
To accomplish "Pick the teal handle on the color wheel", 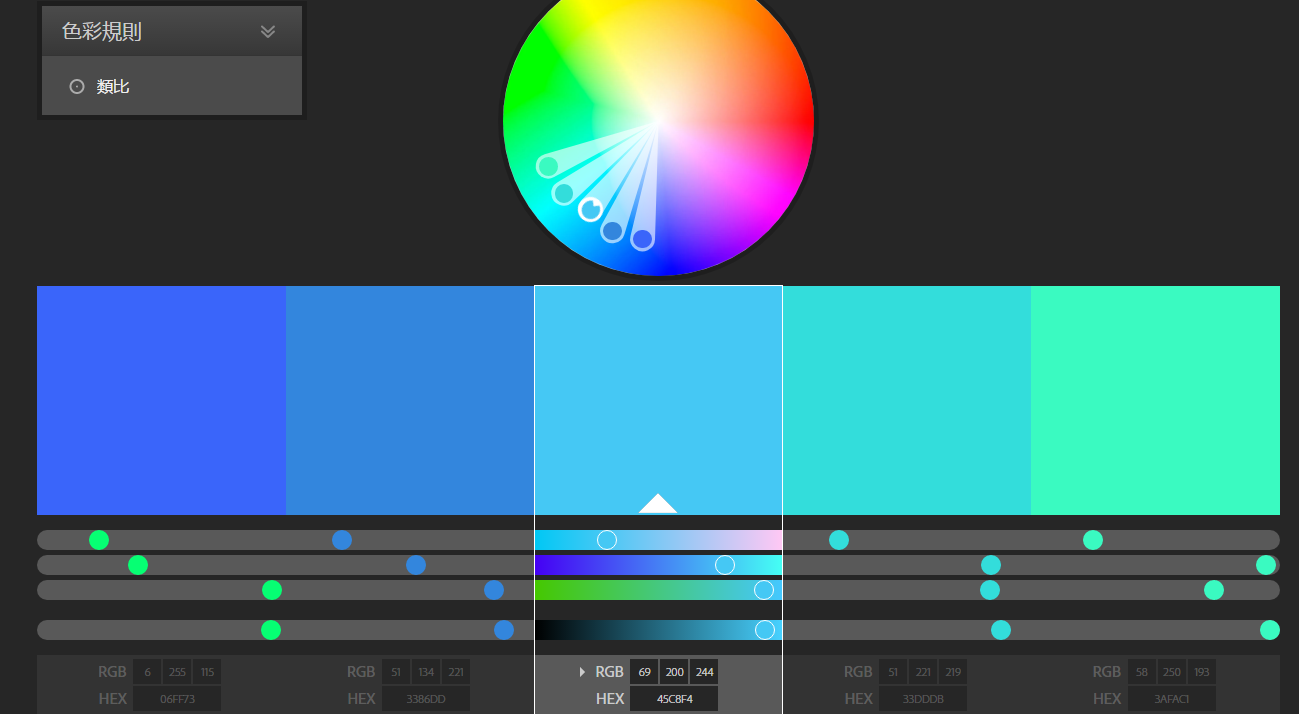I will (x=564, y=193).
